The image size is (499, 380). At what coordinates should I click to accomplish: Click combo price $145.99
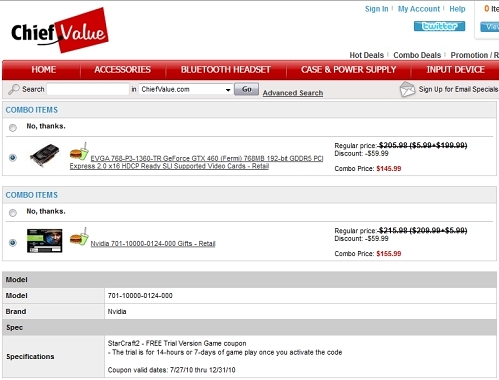click(x=389, y=169)
